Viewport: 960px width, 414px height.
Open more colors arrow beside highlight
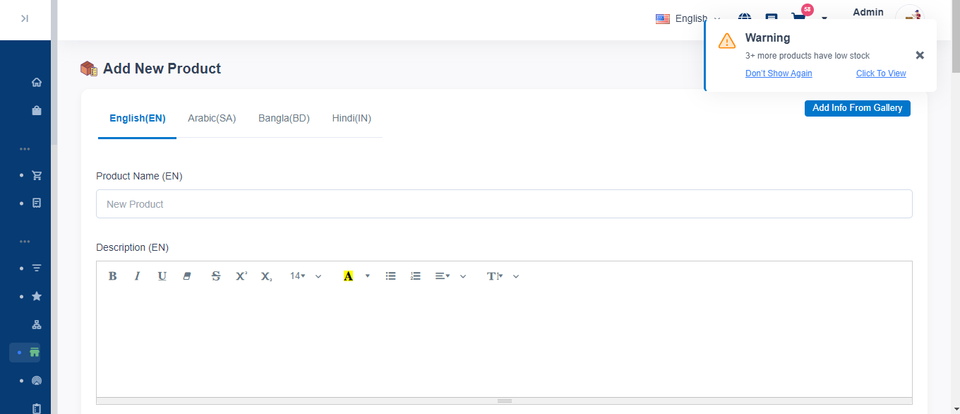pos(367,276)
